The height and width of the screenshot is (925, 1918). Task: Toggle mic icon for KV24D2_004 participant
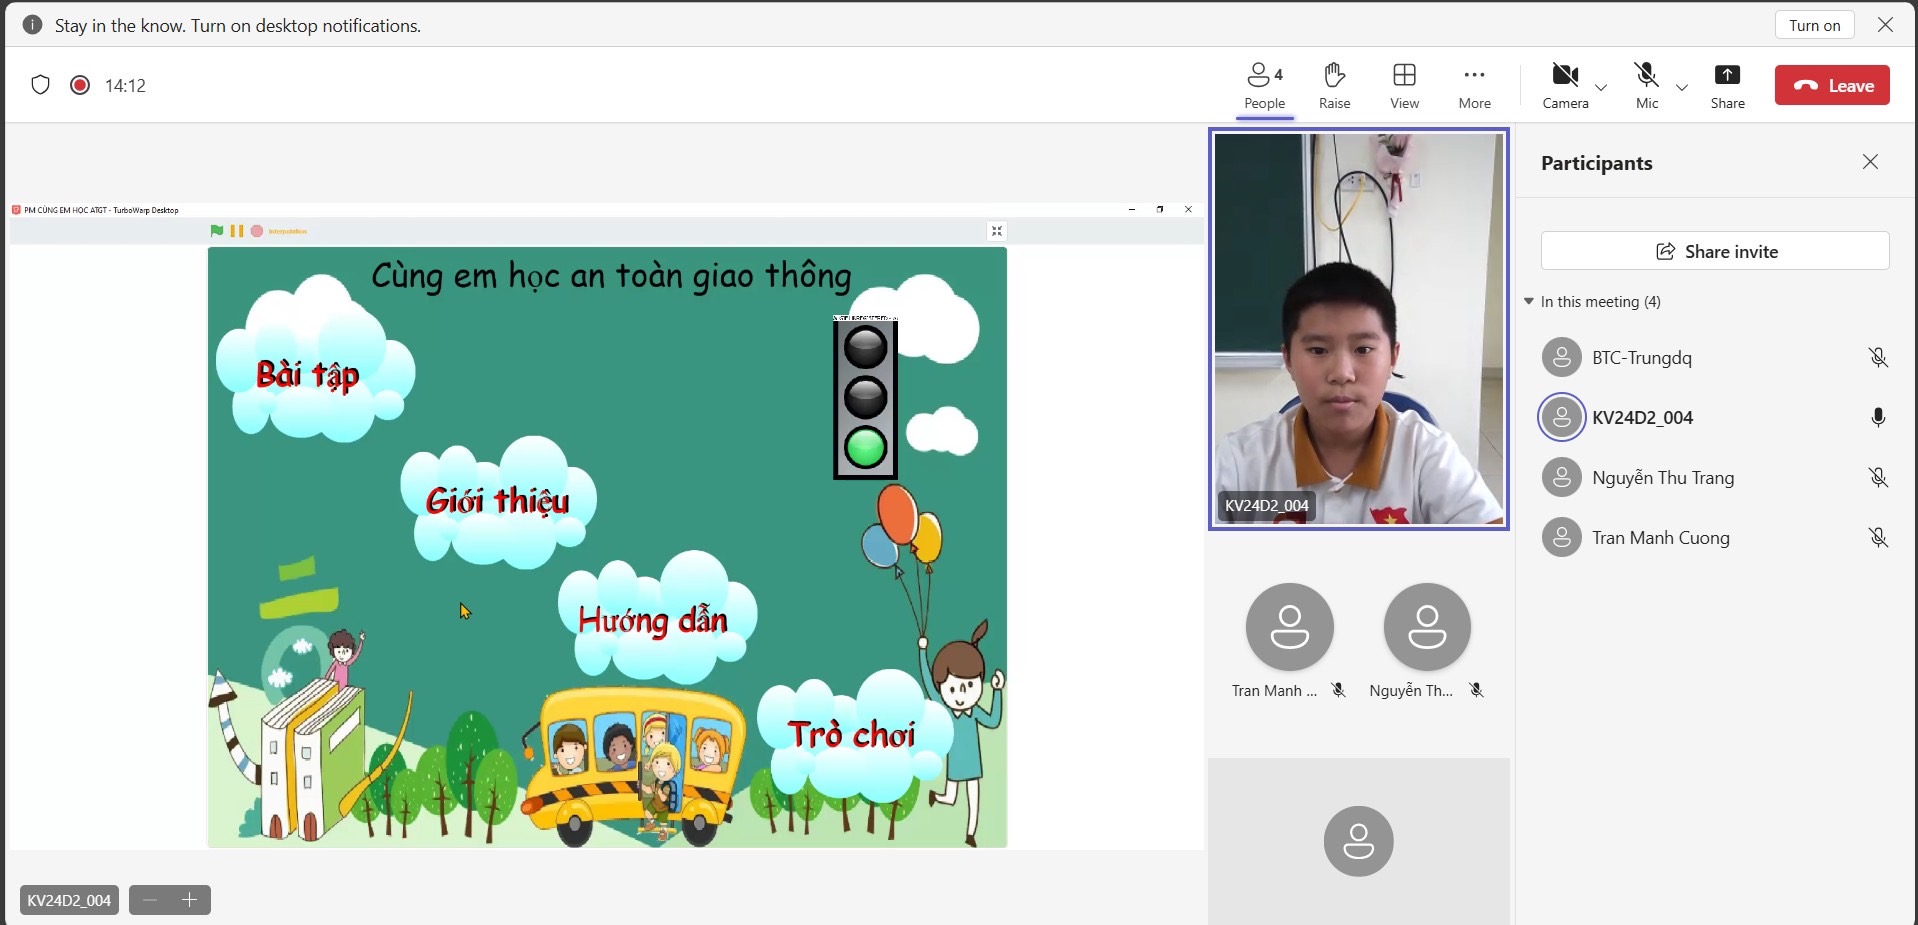1878,418
